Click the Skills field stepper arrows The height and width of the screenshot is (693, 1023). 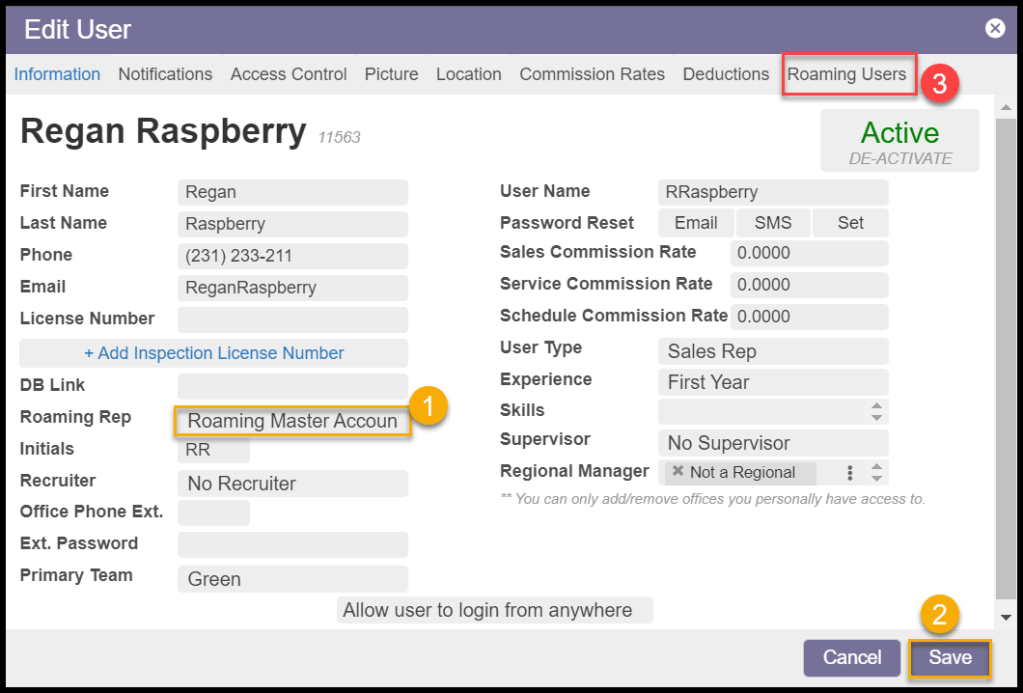[x=876, y=411]
